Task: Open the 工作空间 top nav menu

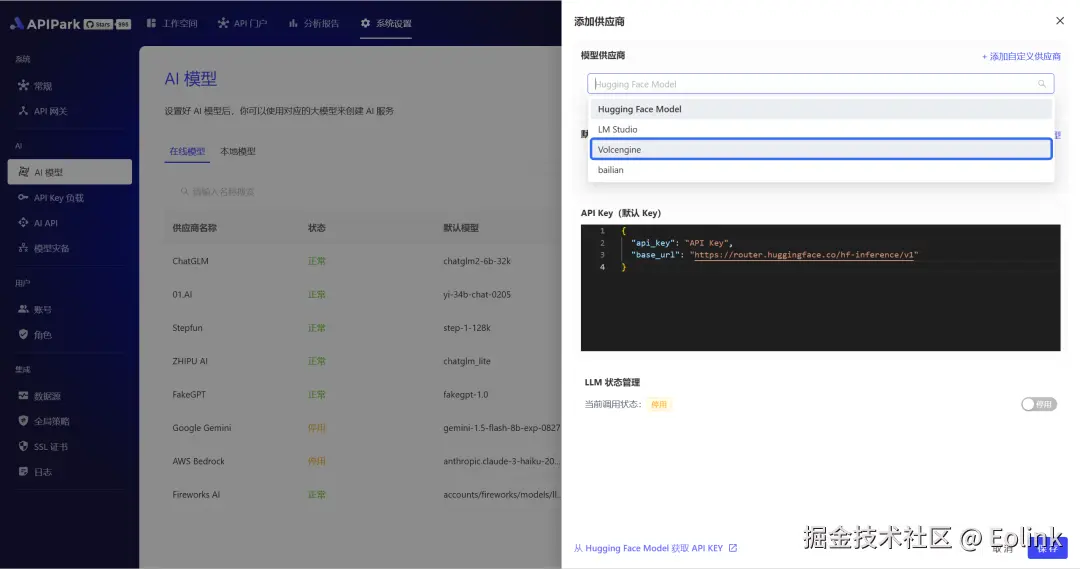Action: [x=172, y=23]
